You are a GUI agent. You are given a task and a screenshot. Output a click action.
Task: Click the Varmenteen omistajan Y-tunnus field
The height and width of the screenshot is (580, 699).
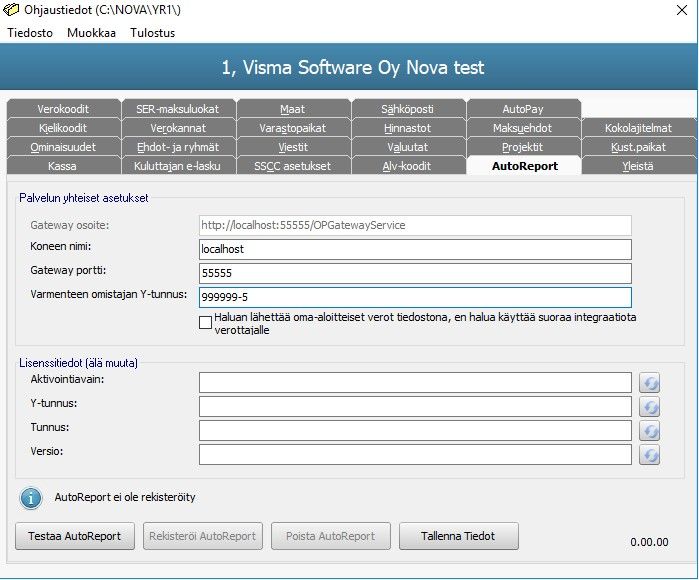pyautogui.click(x=415, y=297)
